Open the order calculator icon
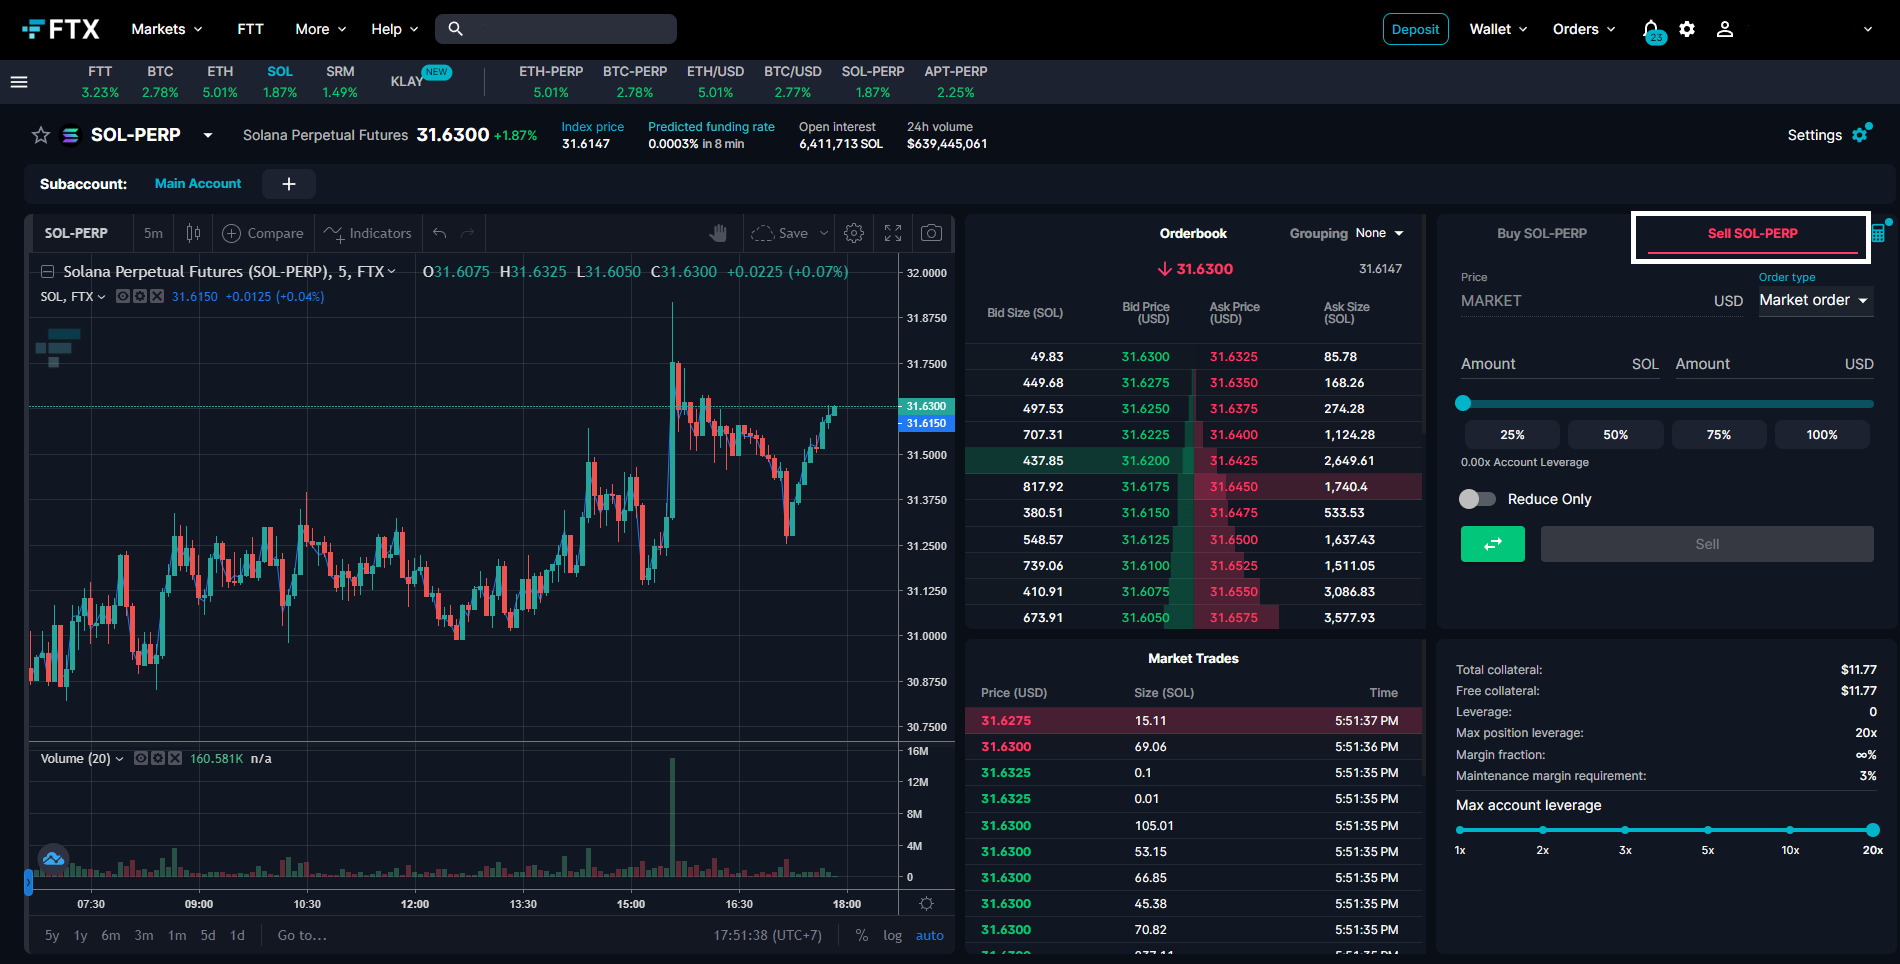 (1878, 233)
